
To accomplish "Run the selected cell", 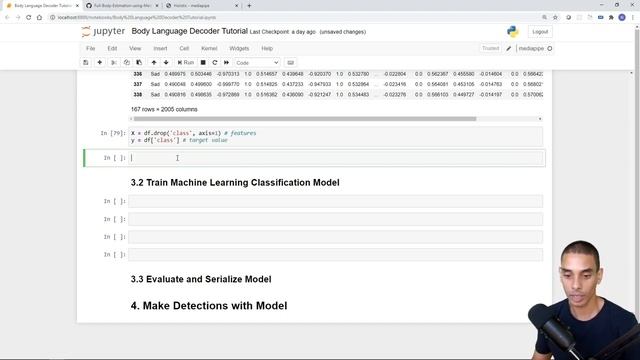I will pos(186,62).
